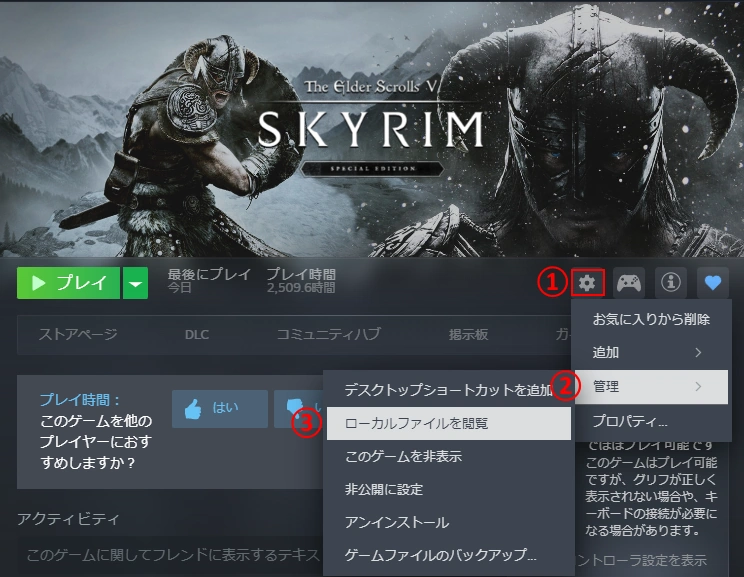Click the thumbs-up はい button
Viewport: 744px width, 577px height.
click(219, 408)
